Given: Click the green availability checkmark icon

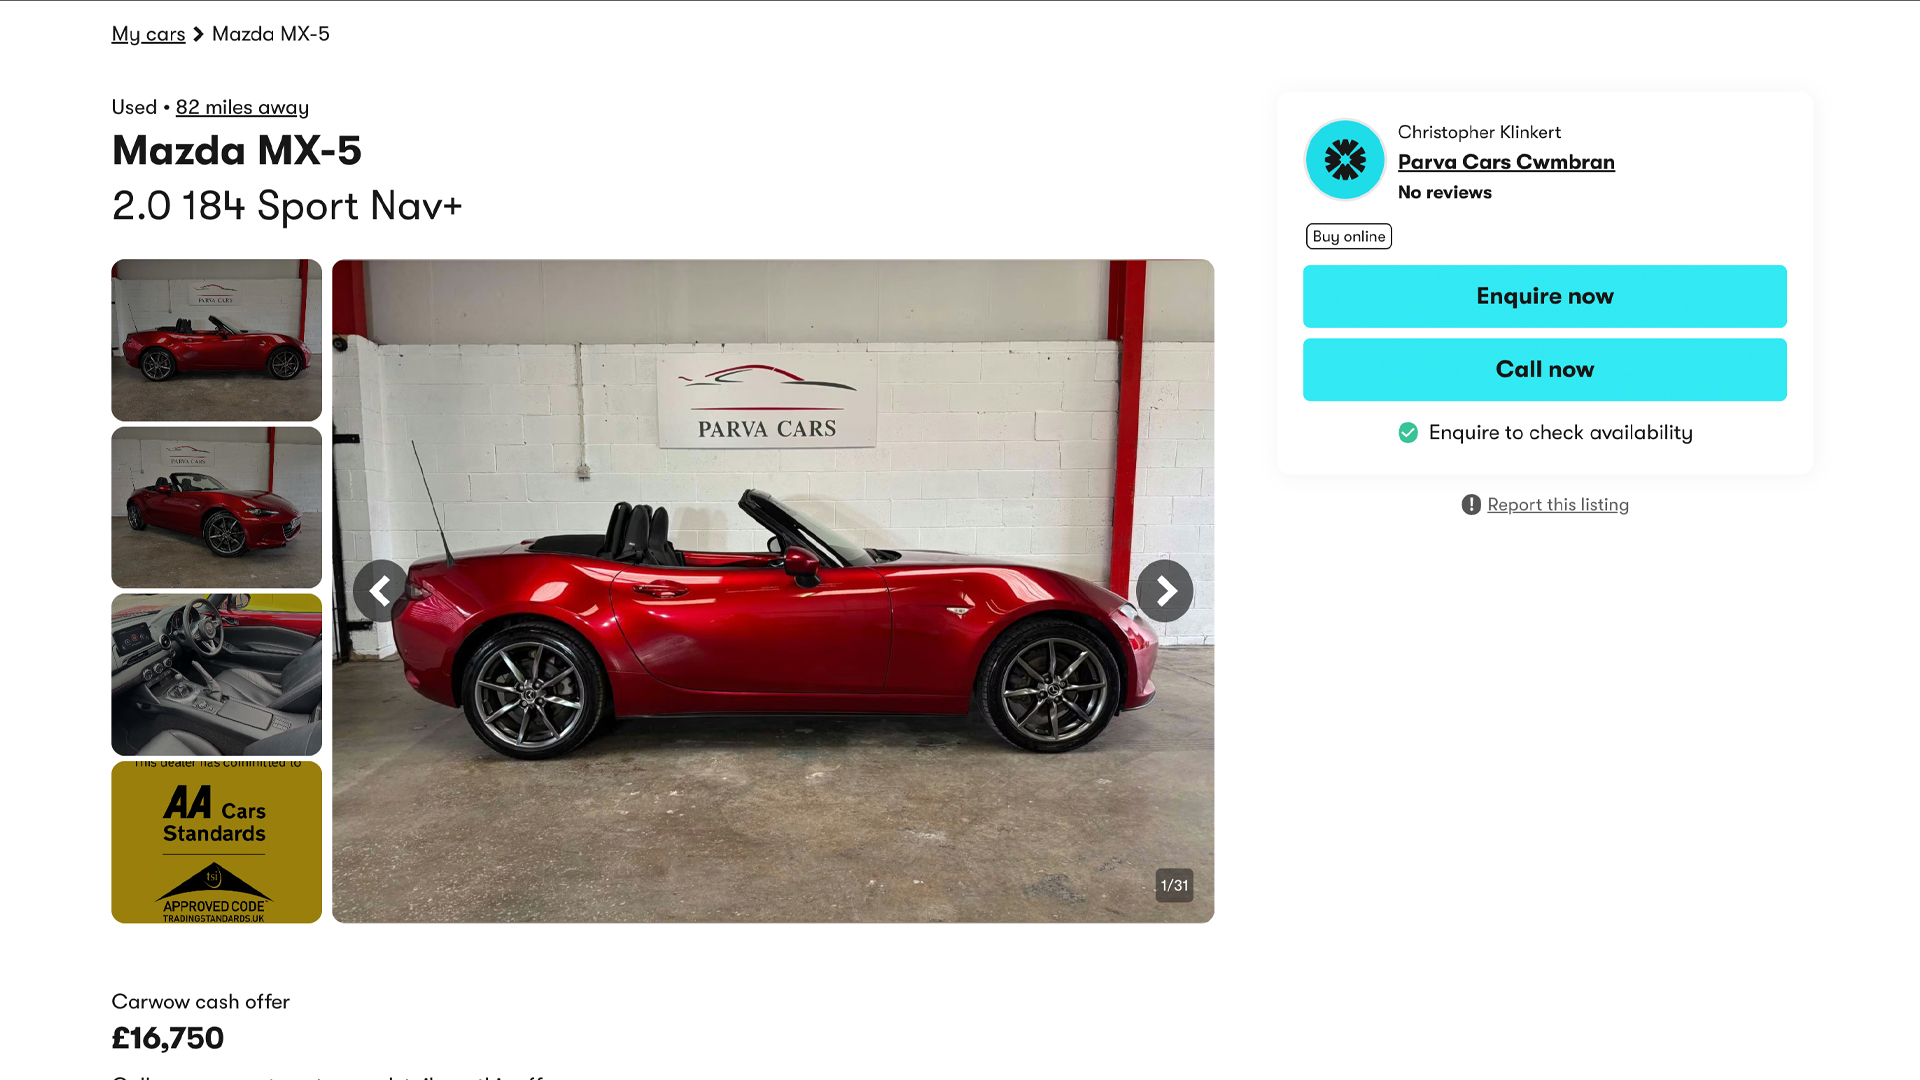Looking at the screenshot, I should click(1408, 433).
